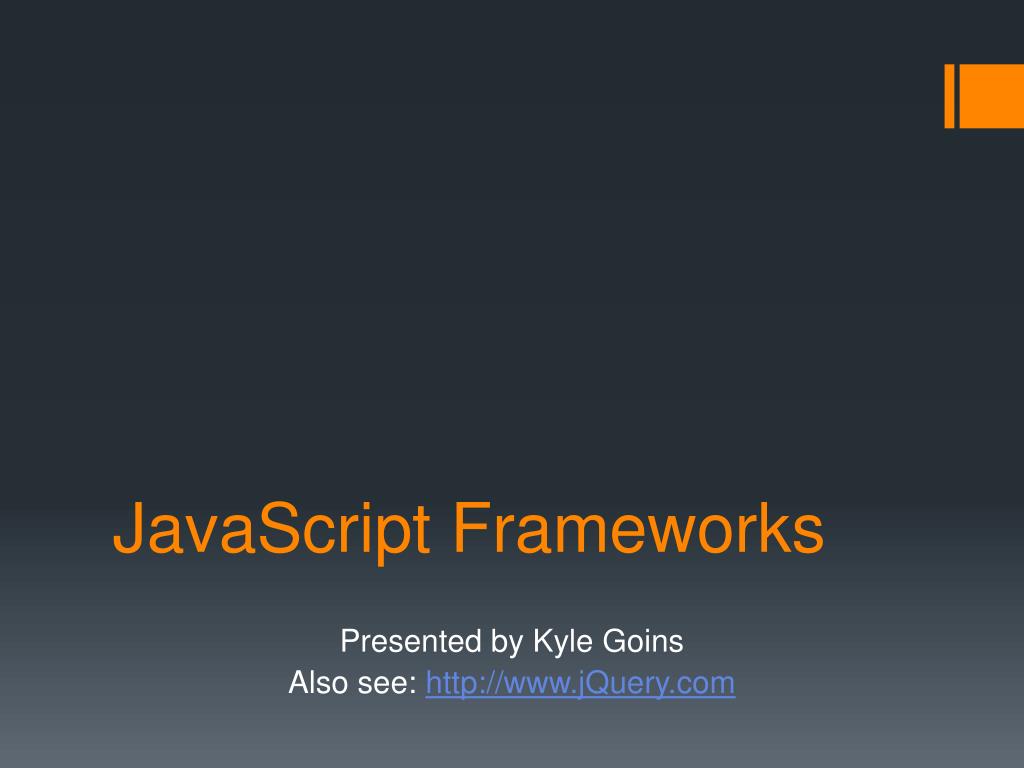The image size is (1024, 768).
Task: Click the slide subtitle text block
Action: 512,660
